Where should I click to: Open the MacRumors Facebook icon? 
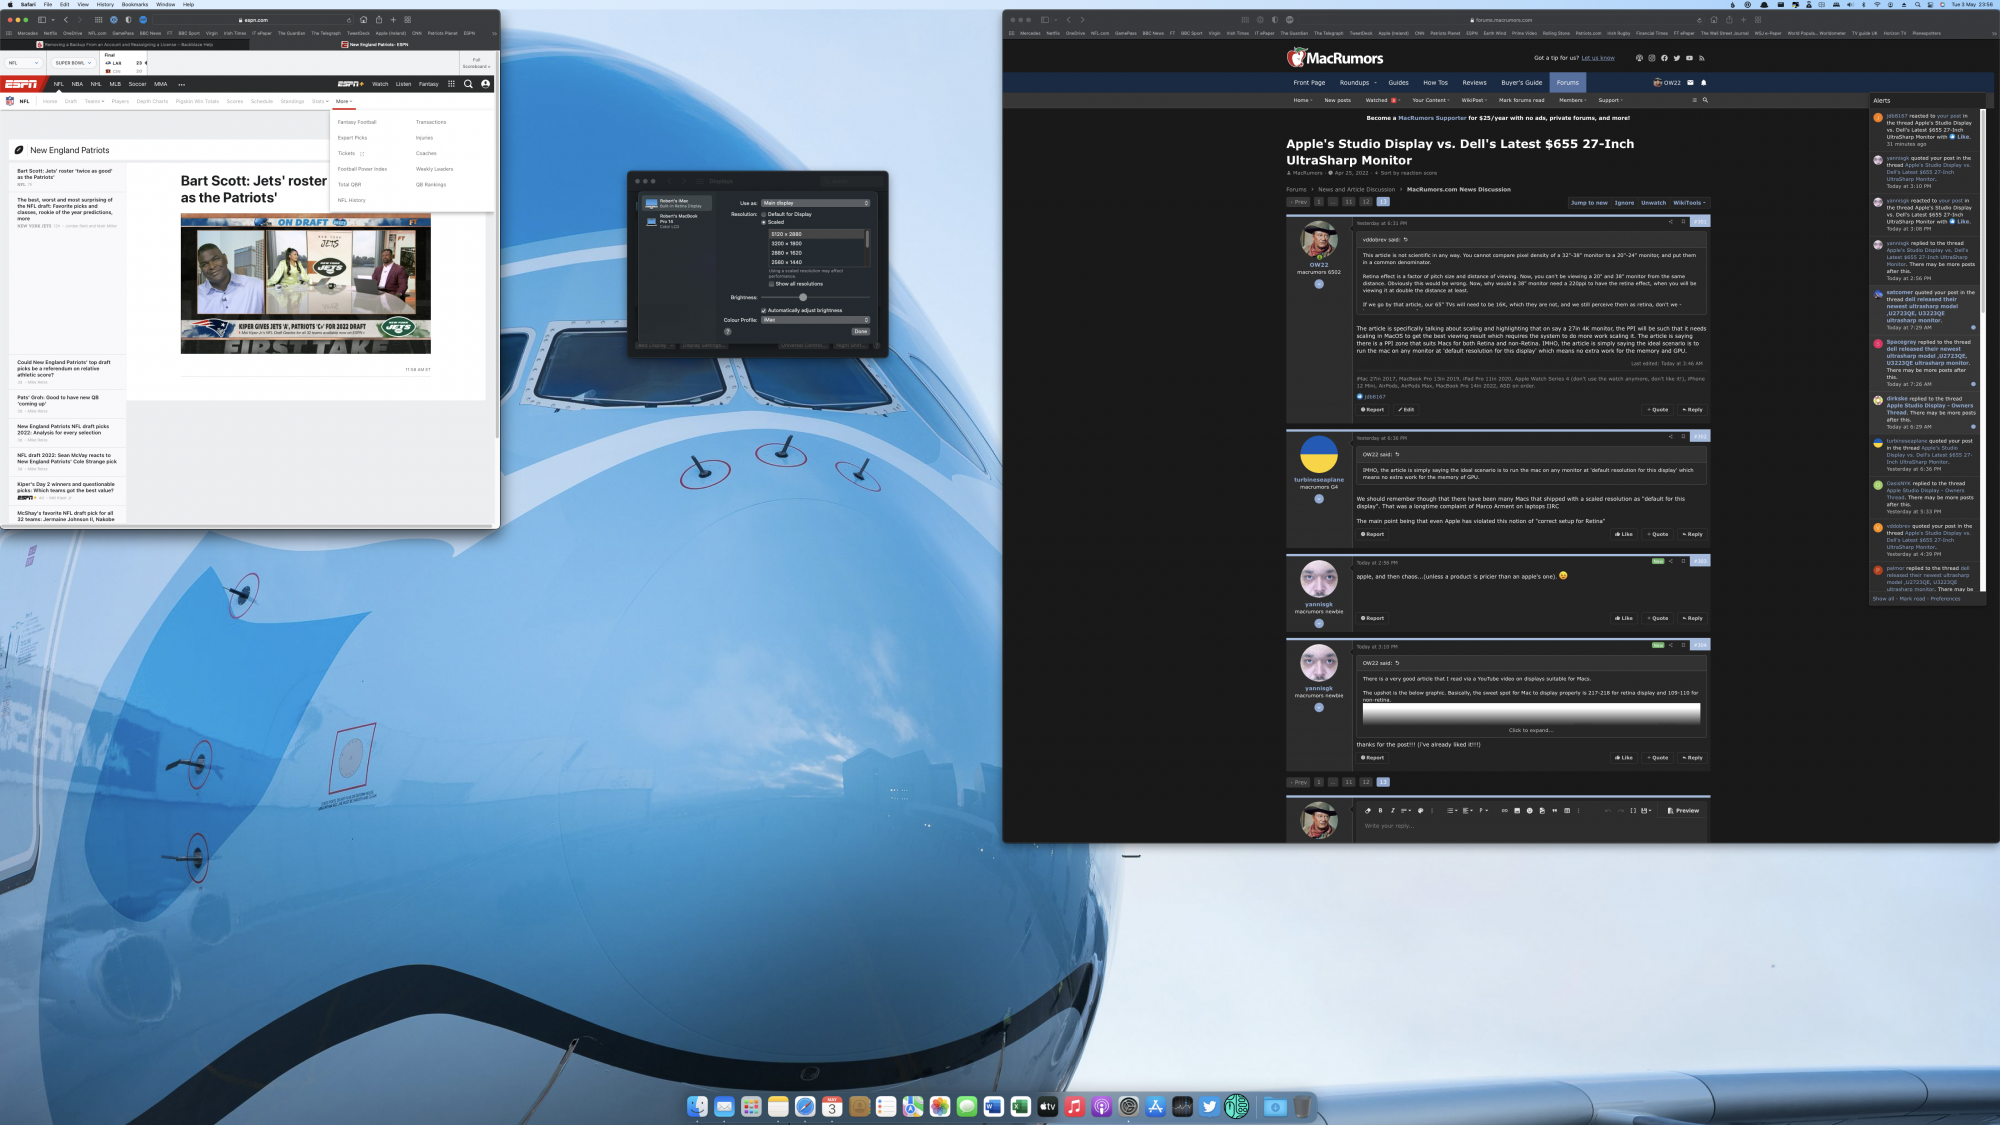[1664, 58]
